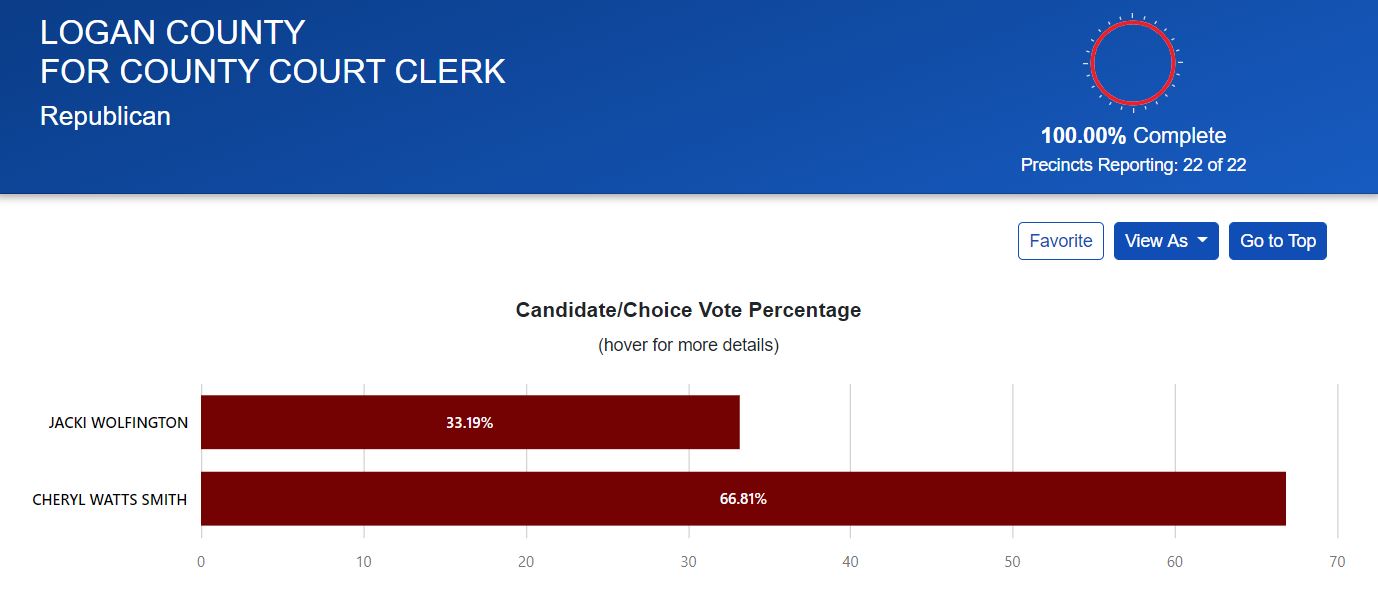The height and width of the screenshot is (606, 1378).
Task: Click the 66.81% bar value label
Action: click(x=743, y=499)
